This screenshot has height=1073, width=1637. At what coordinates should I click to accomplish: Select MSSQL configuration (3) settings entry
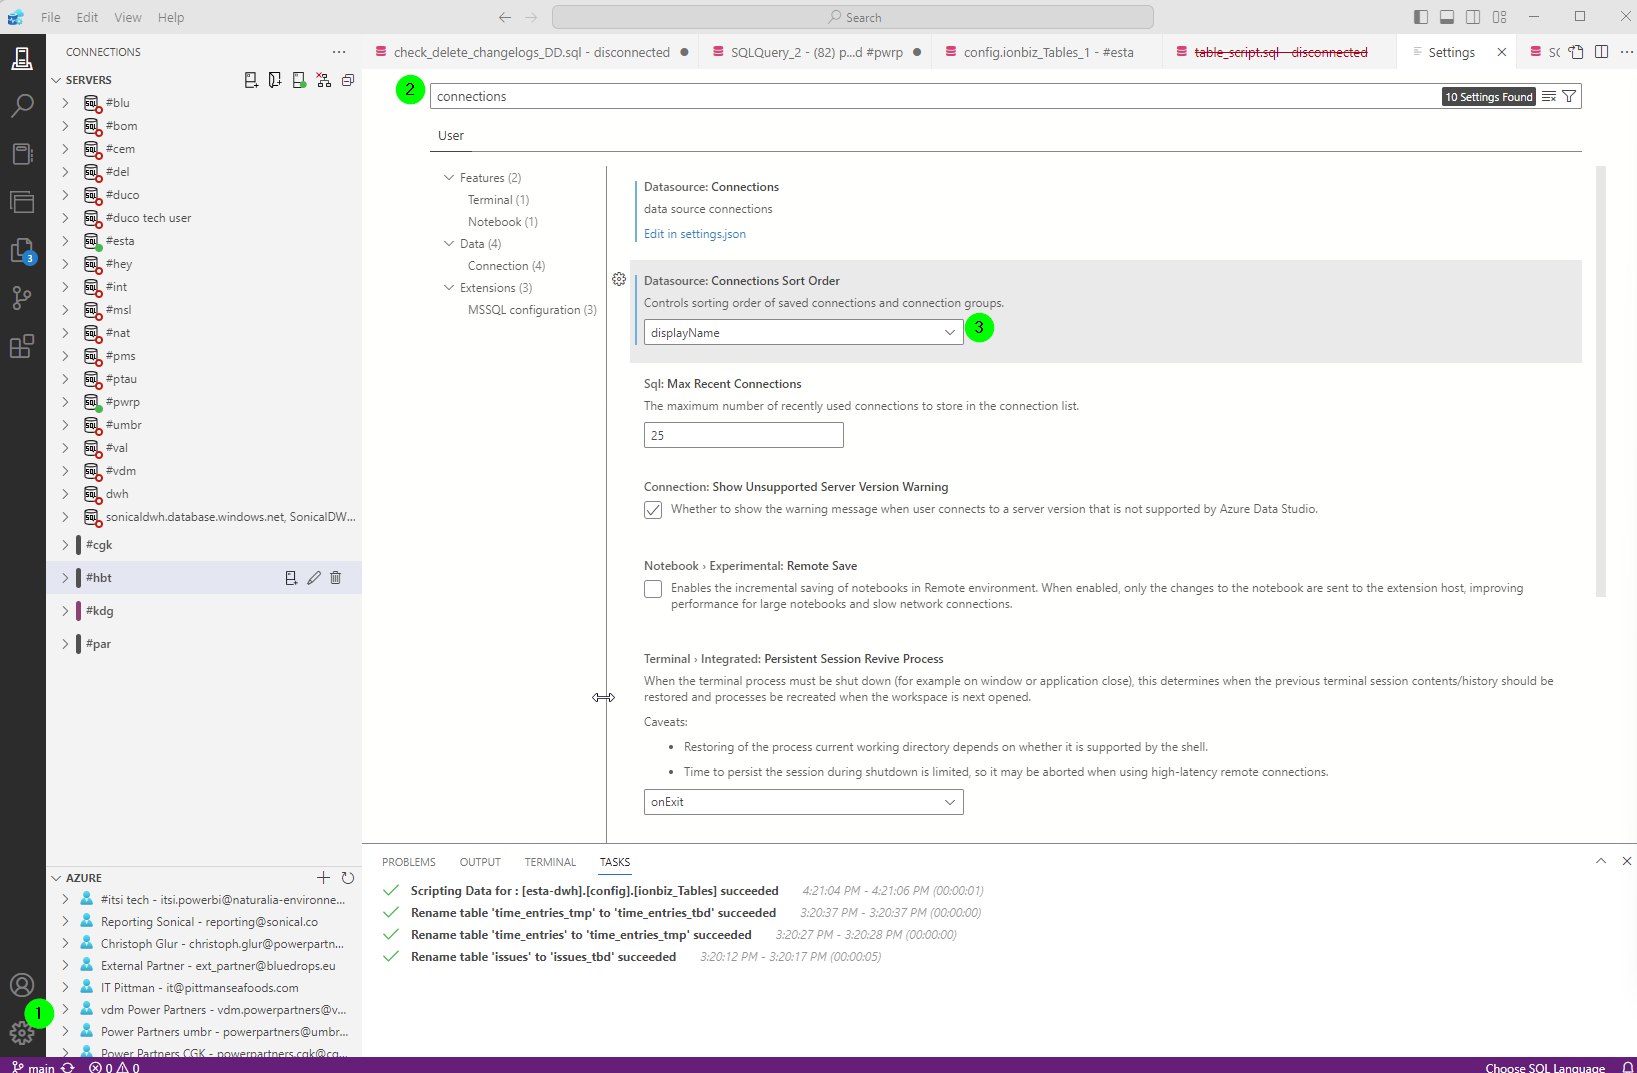click(x=532, y=310)
